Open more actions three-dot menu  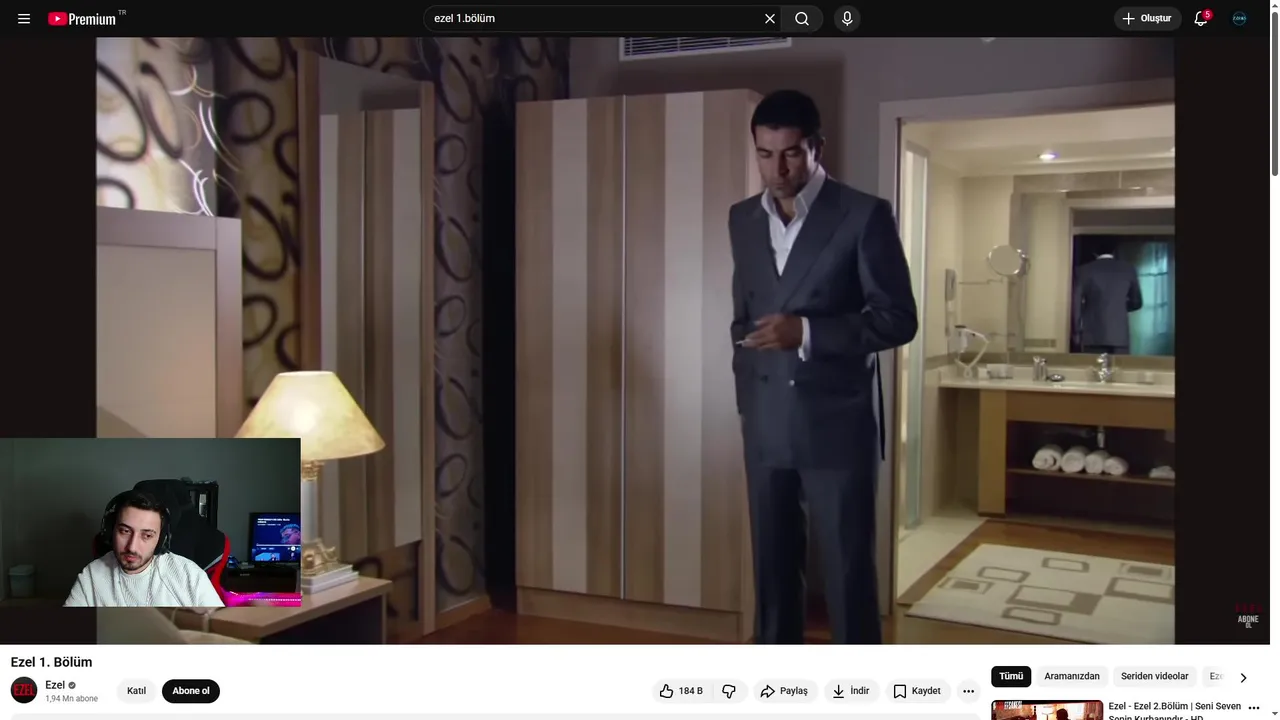pyautogui.click(x=968, y=691)
